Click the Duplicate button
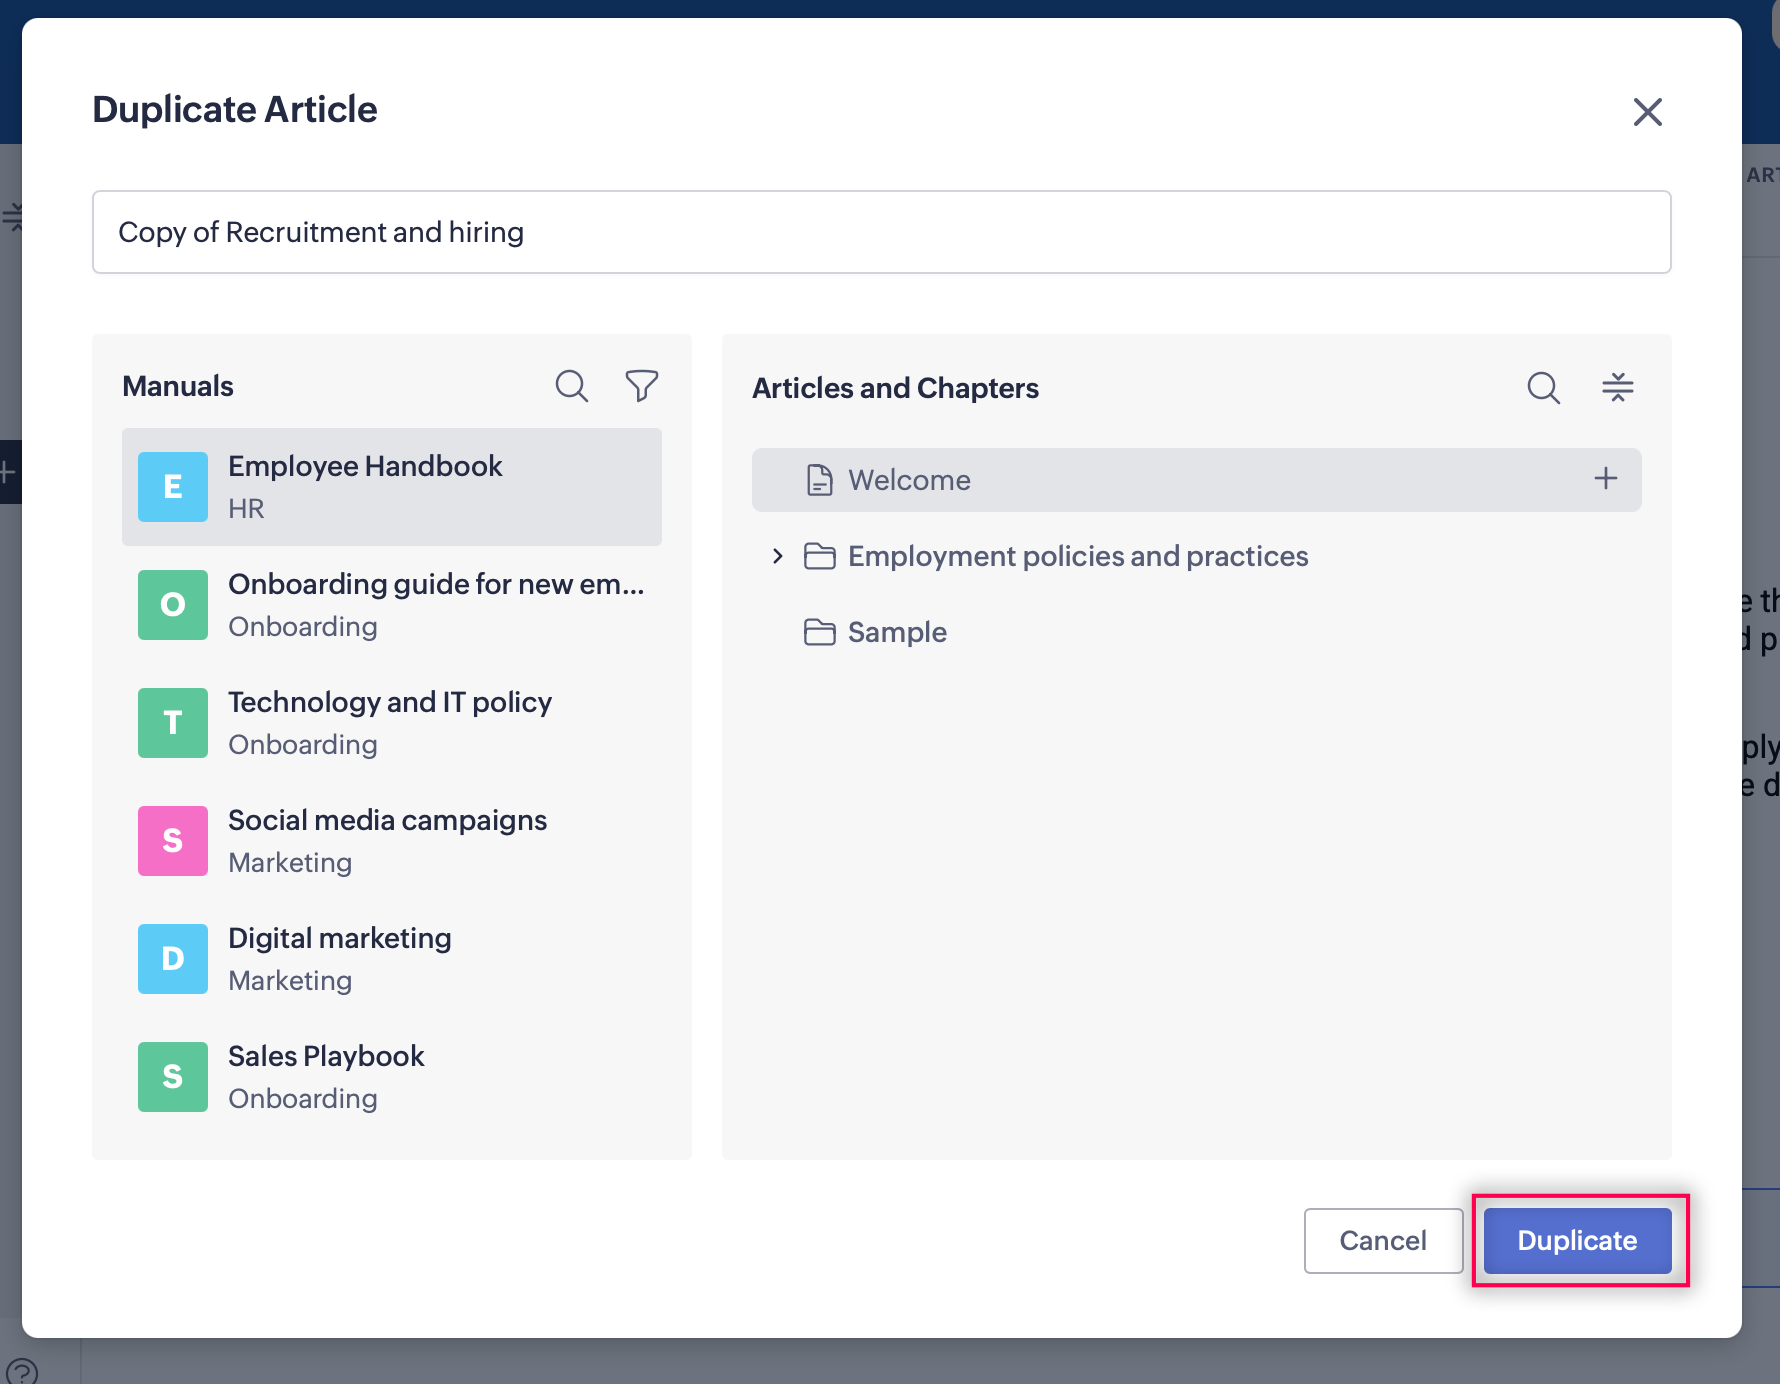The height and width of the screenshot is (1384, 1780). [1577, 1240]
